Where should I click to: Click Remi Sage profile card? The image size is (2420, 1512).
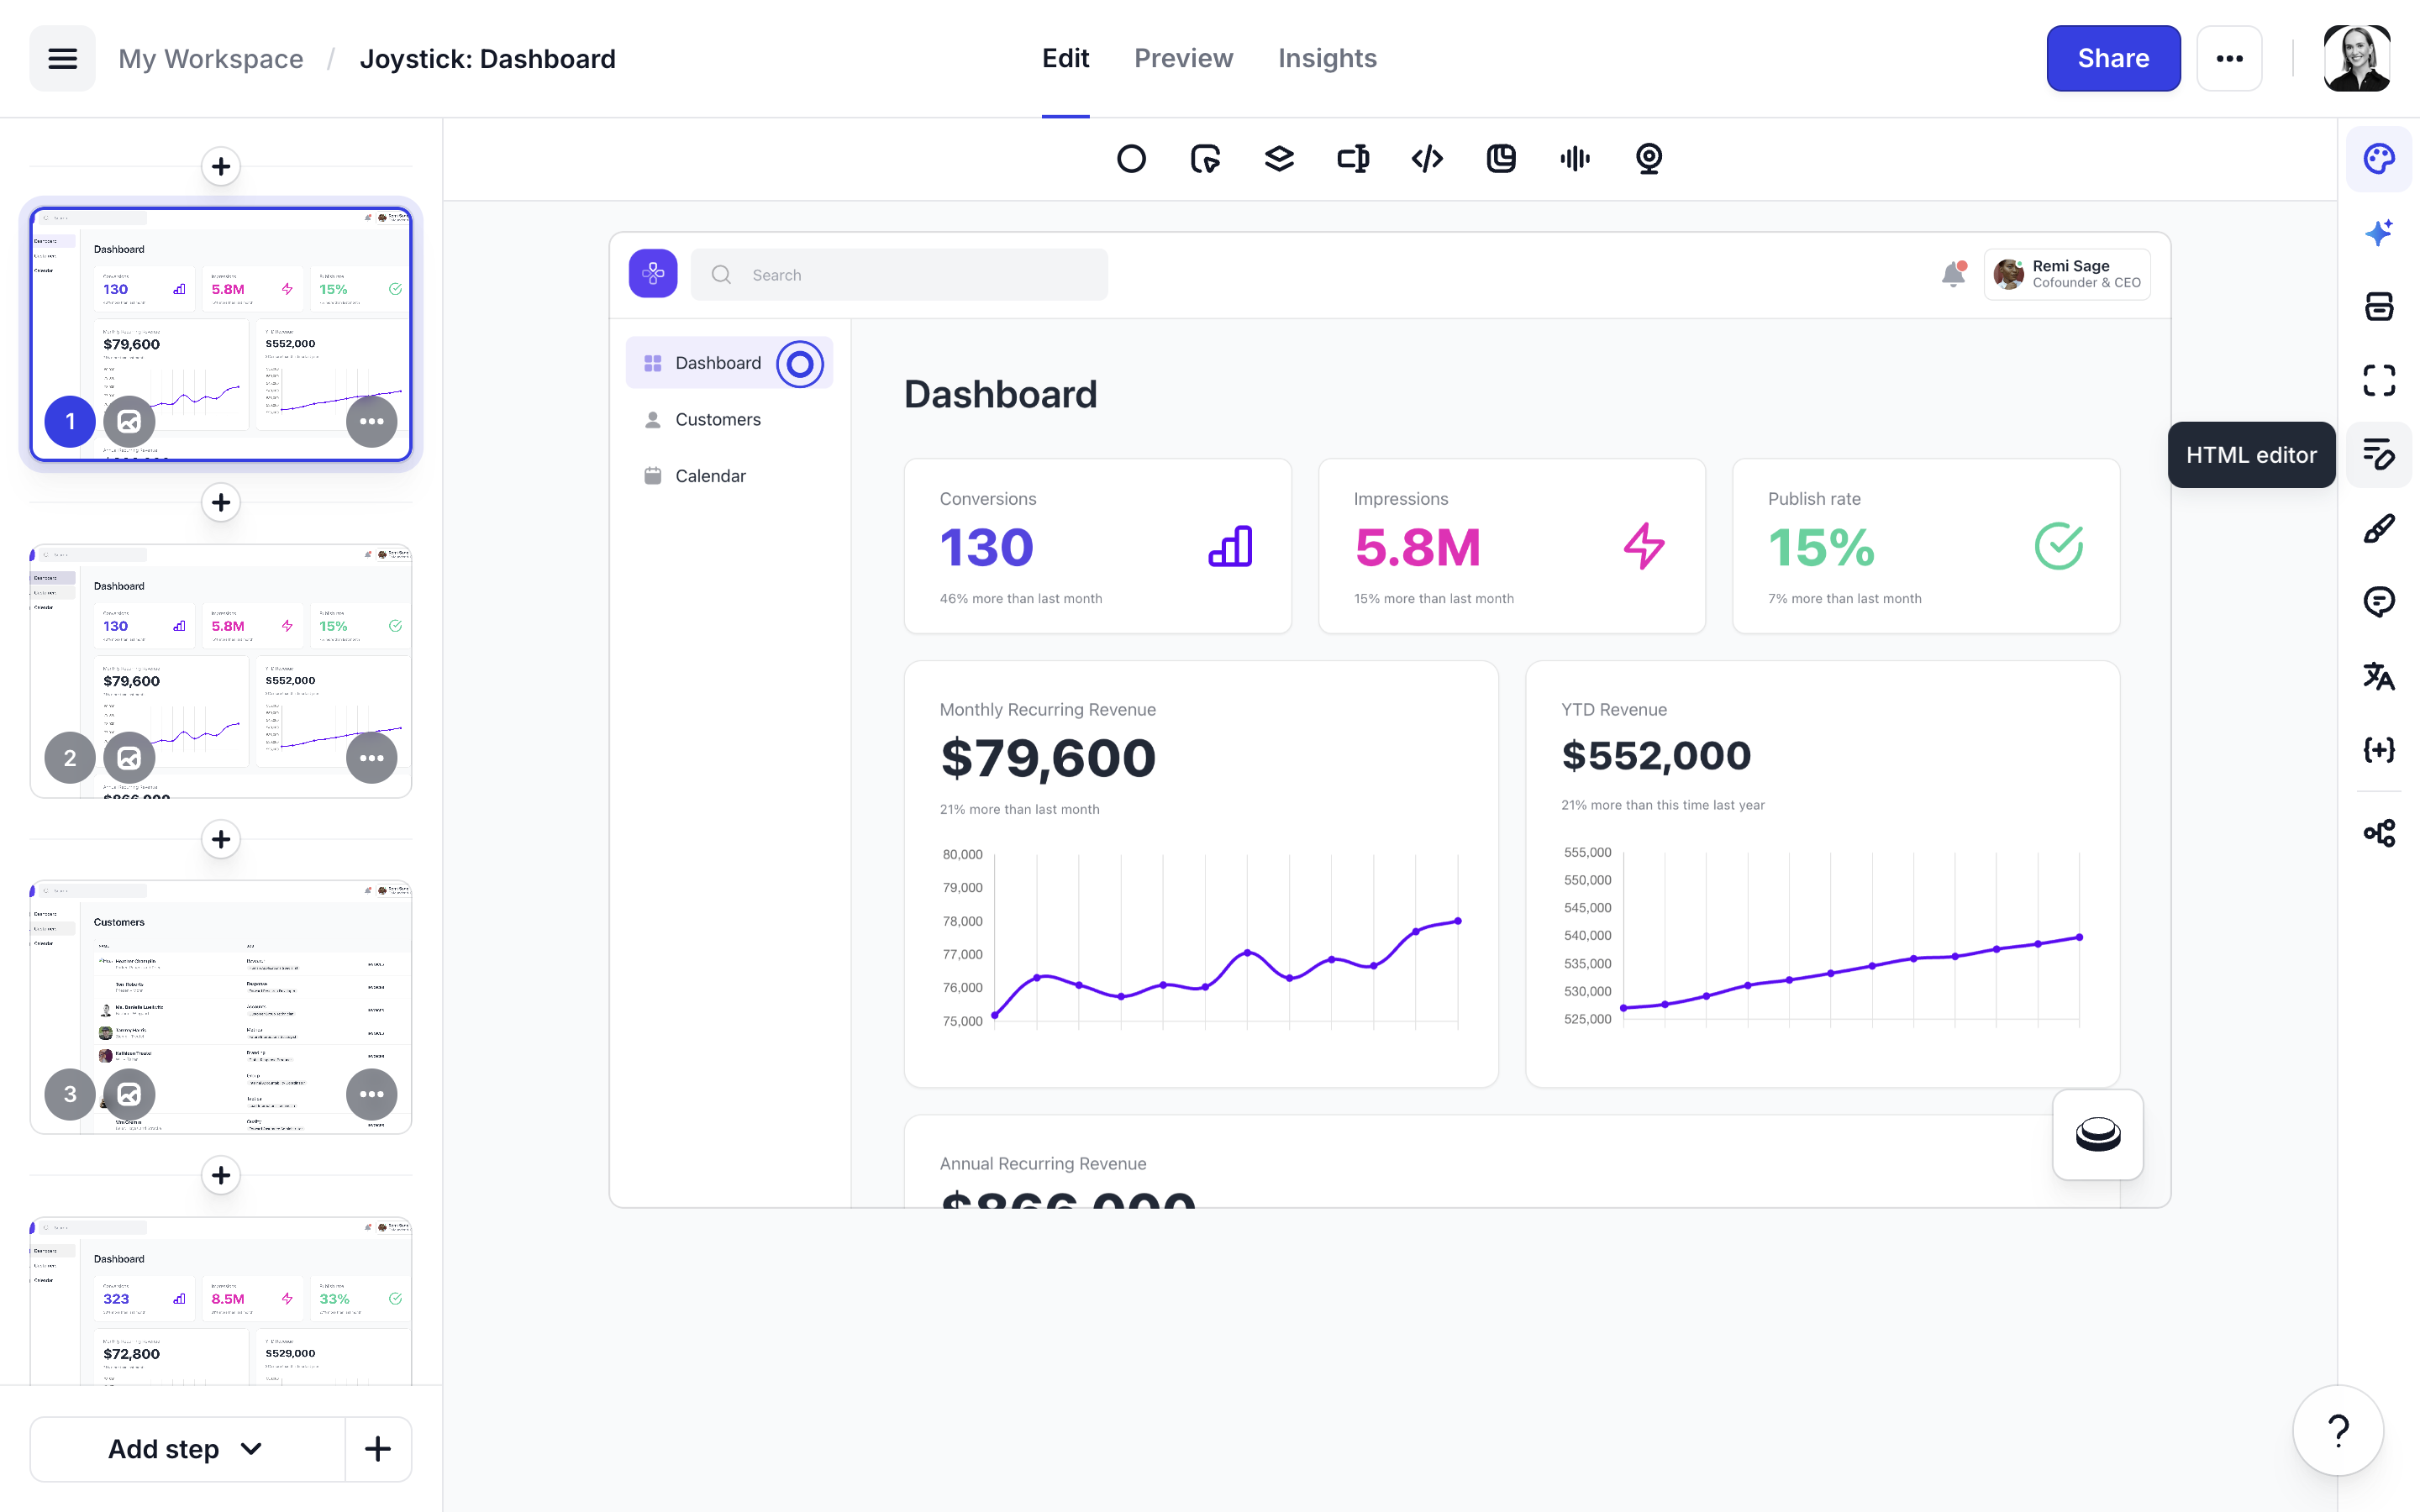pos(2067,274)
